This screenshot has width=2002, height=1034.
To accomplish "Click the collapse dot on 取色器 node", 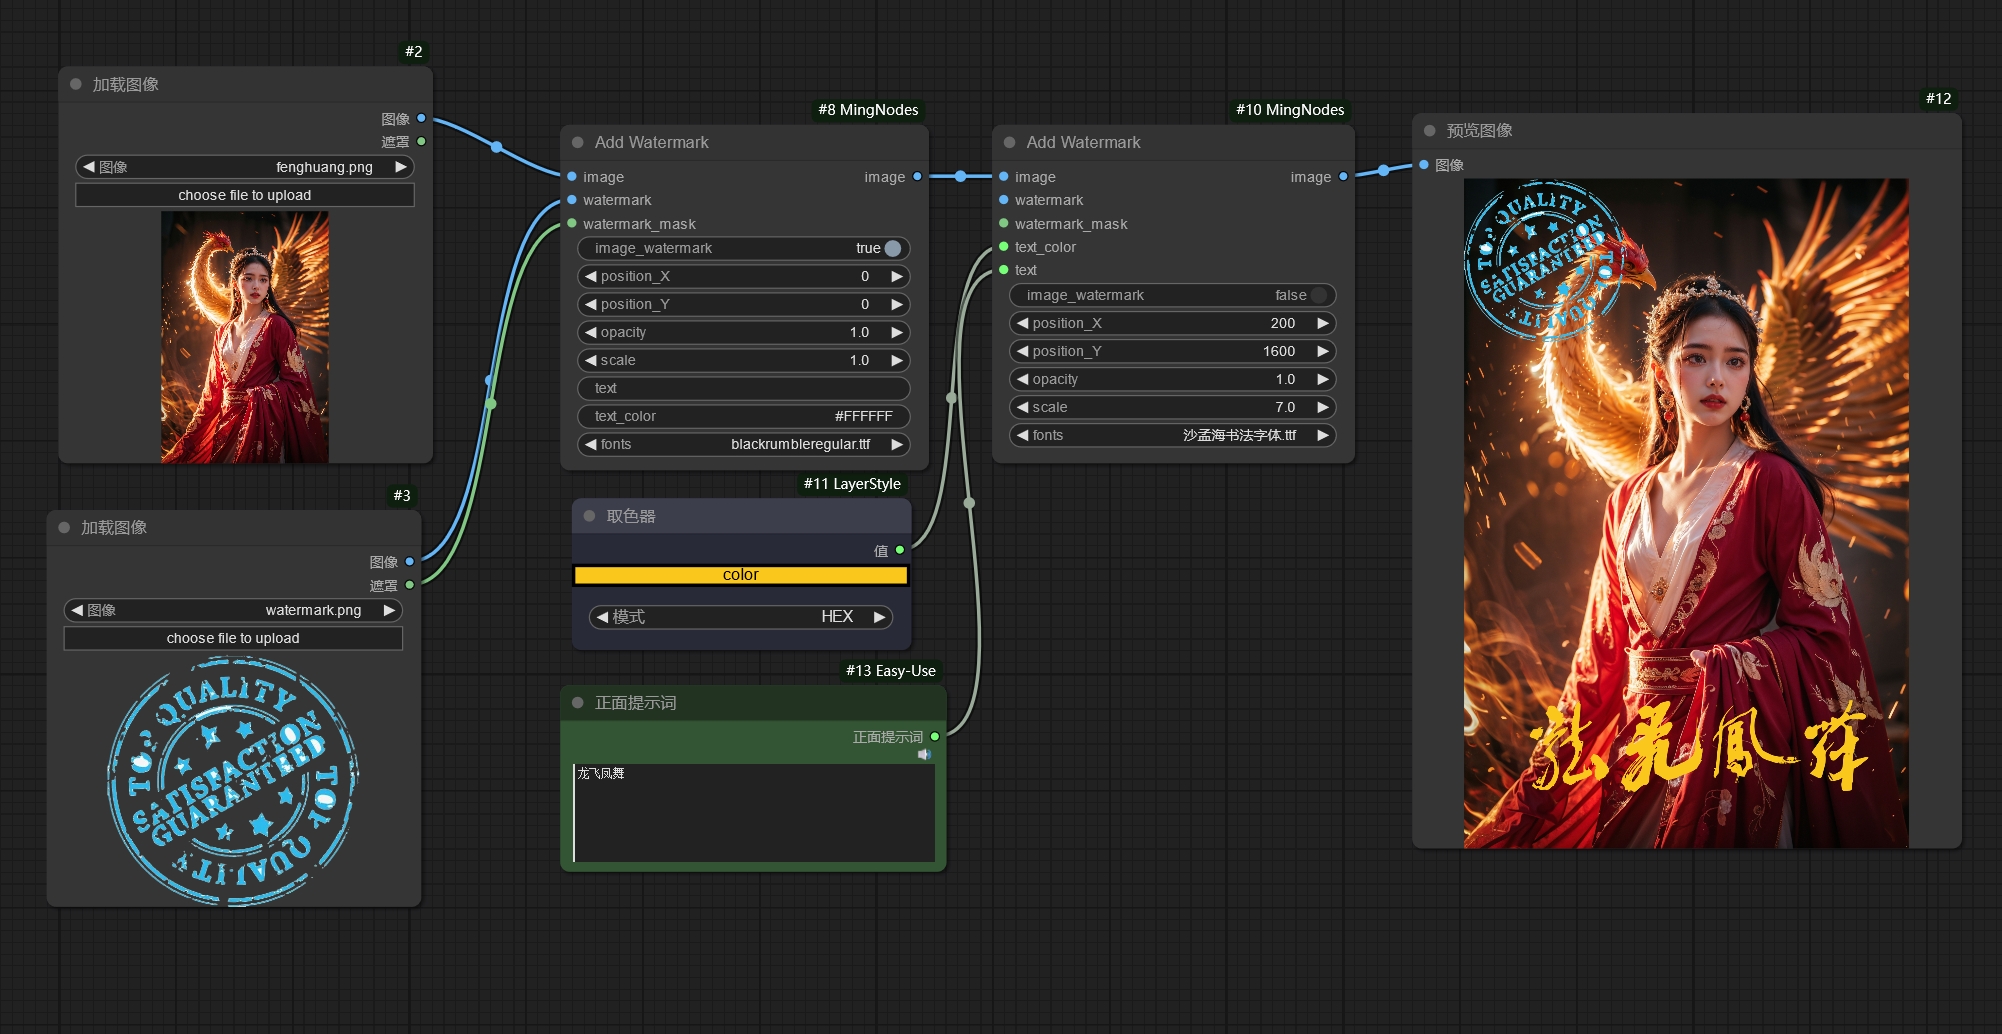I will click(x=589, y=516).
